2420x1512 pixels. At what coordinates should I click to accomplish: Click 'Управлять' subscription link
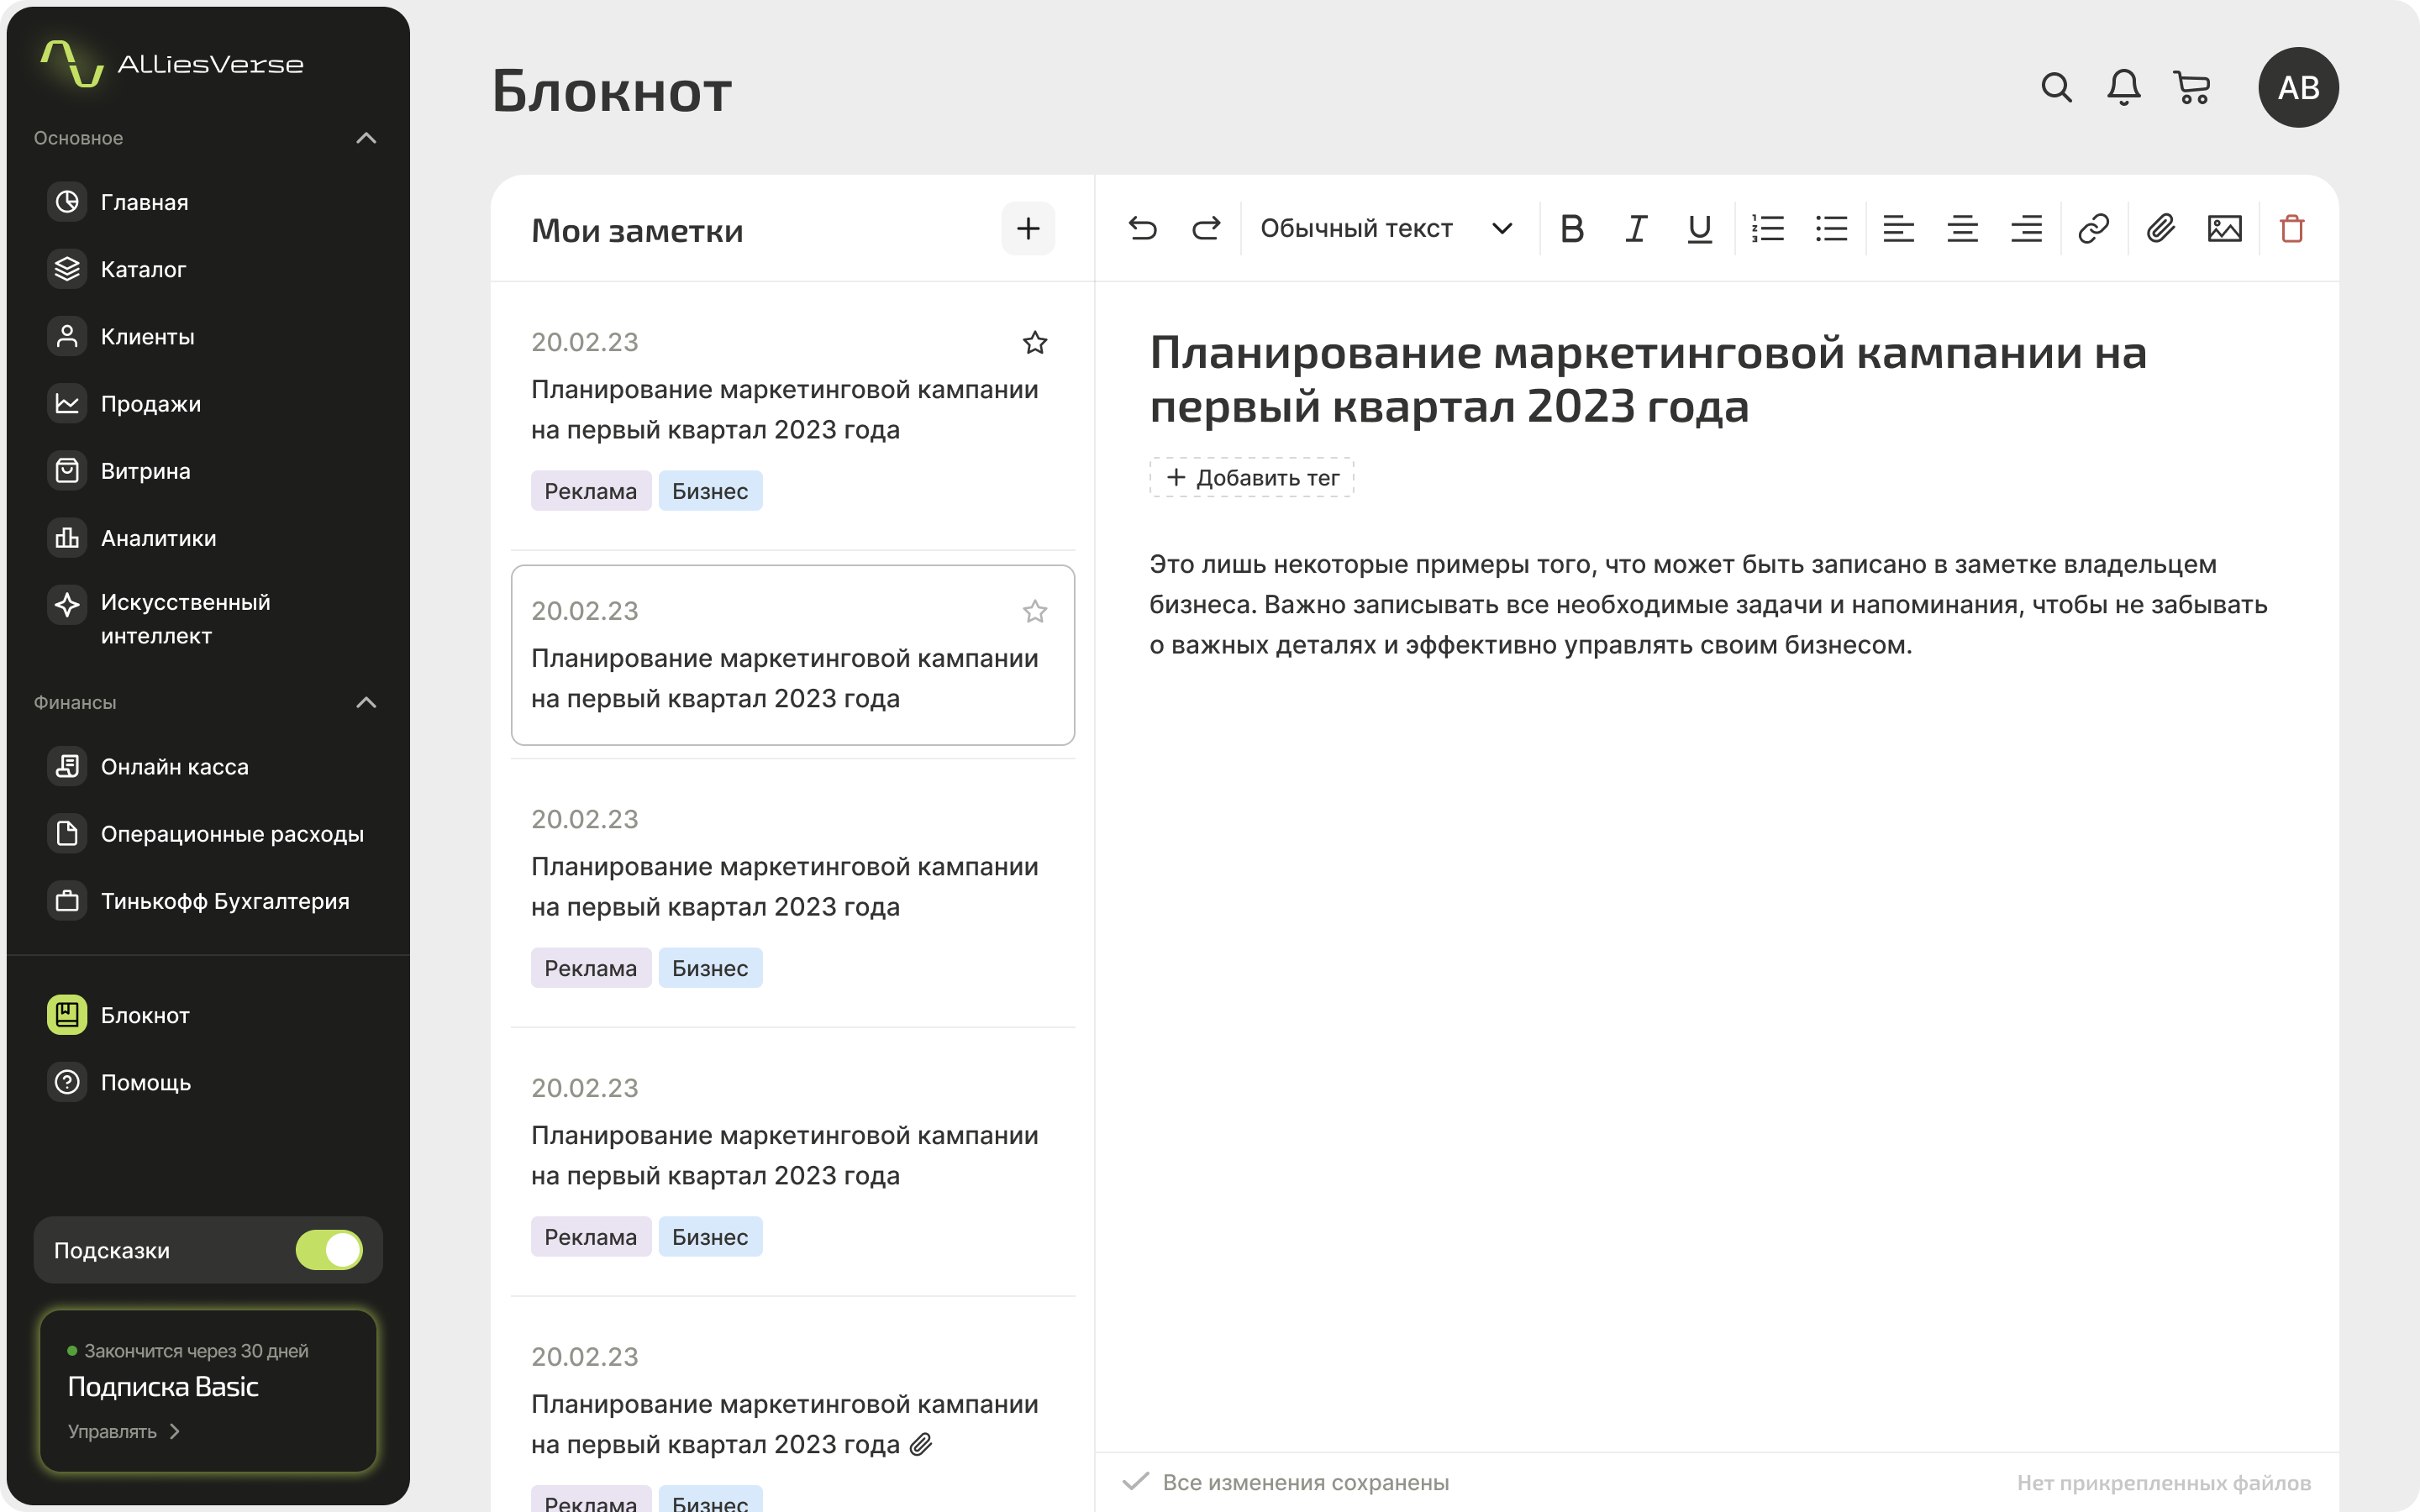(x=123, y=1431)
